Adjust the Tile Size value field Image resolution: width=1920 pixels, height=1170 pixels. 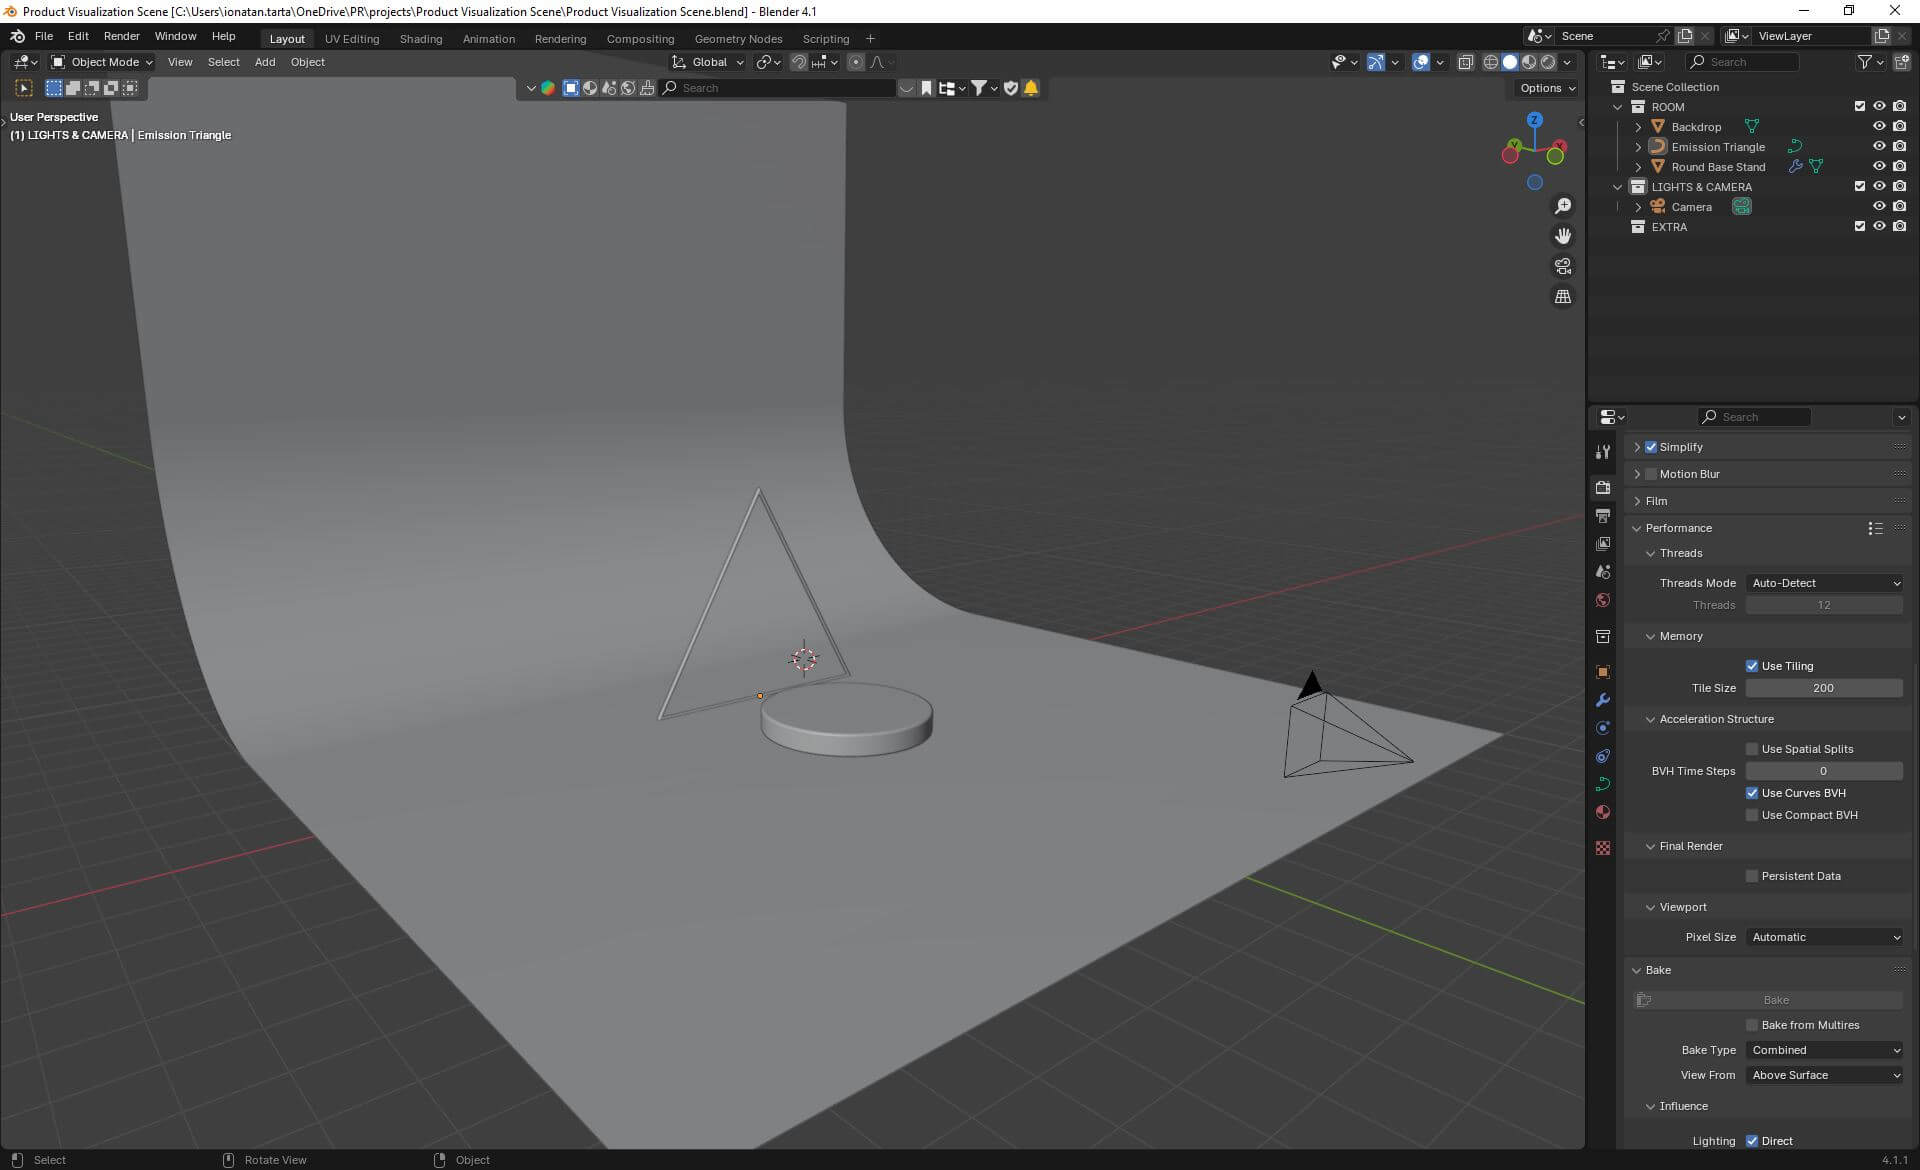tap(1823, 688)
